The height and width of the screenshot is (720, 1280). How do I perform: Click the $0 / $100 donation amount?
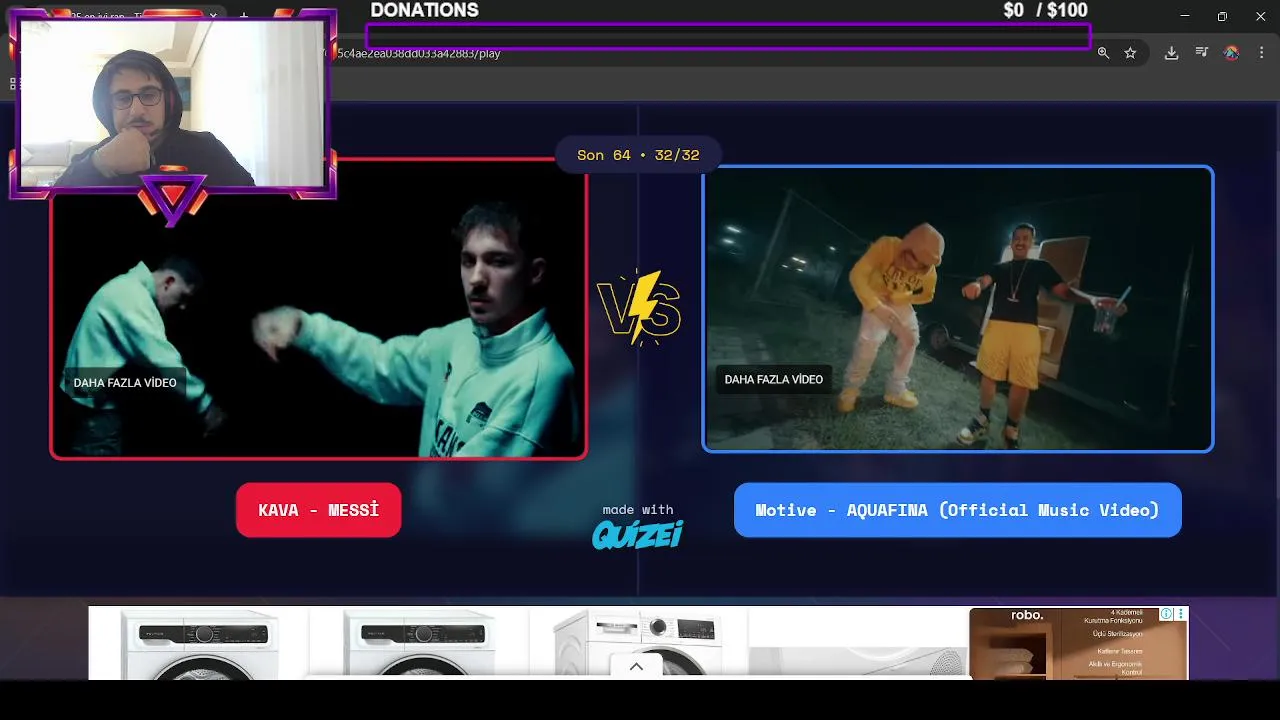click(1045, 10)
